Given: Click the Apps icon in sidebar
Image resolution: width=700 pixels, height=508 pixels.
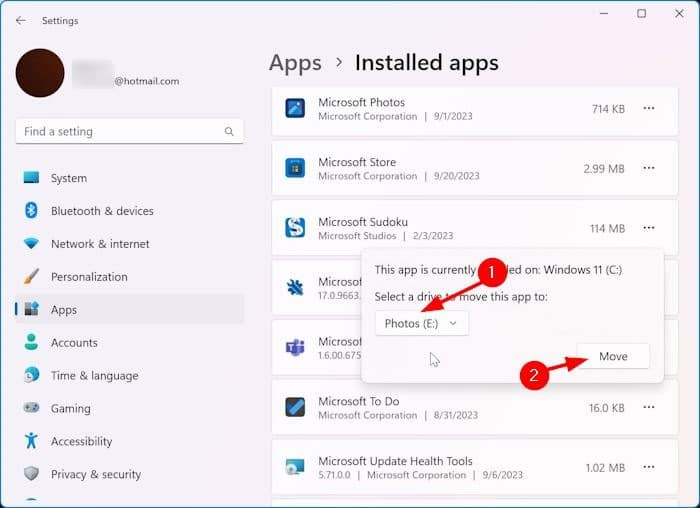Looking at the screenshot, I should pyautogui.click(x=31, y=309).
